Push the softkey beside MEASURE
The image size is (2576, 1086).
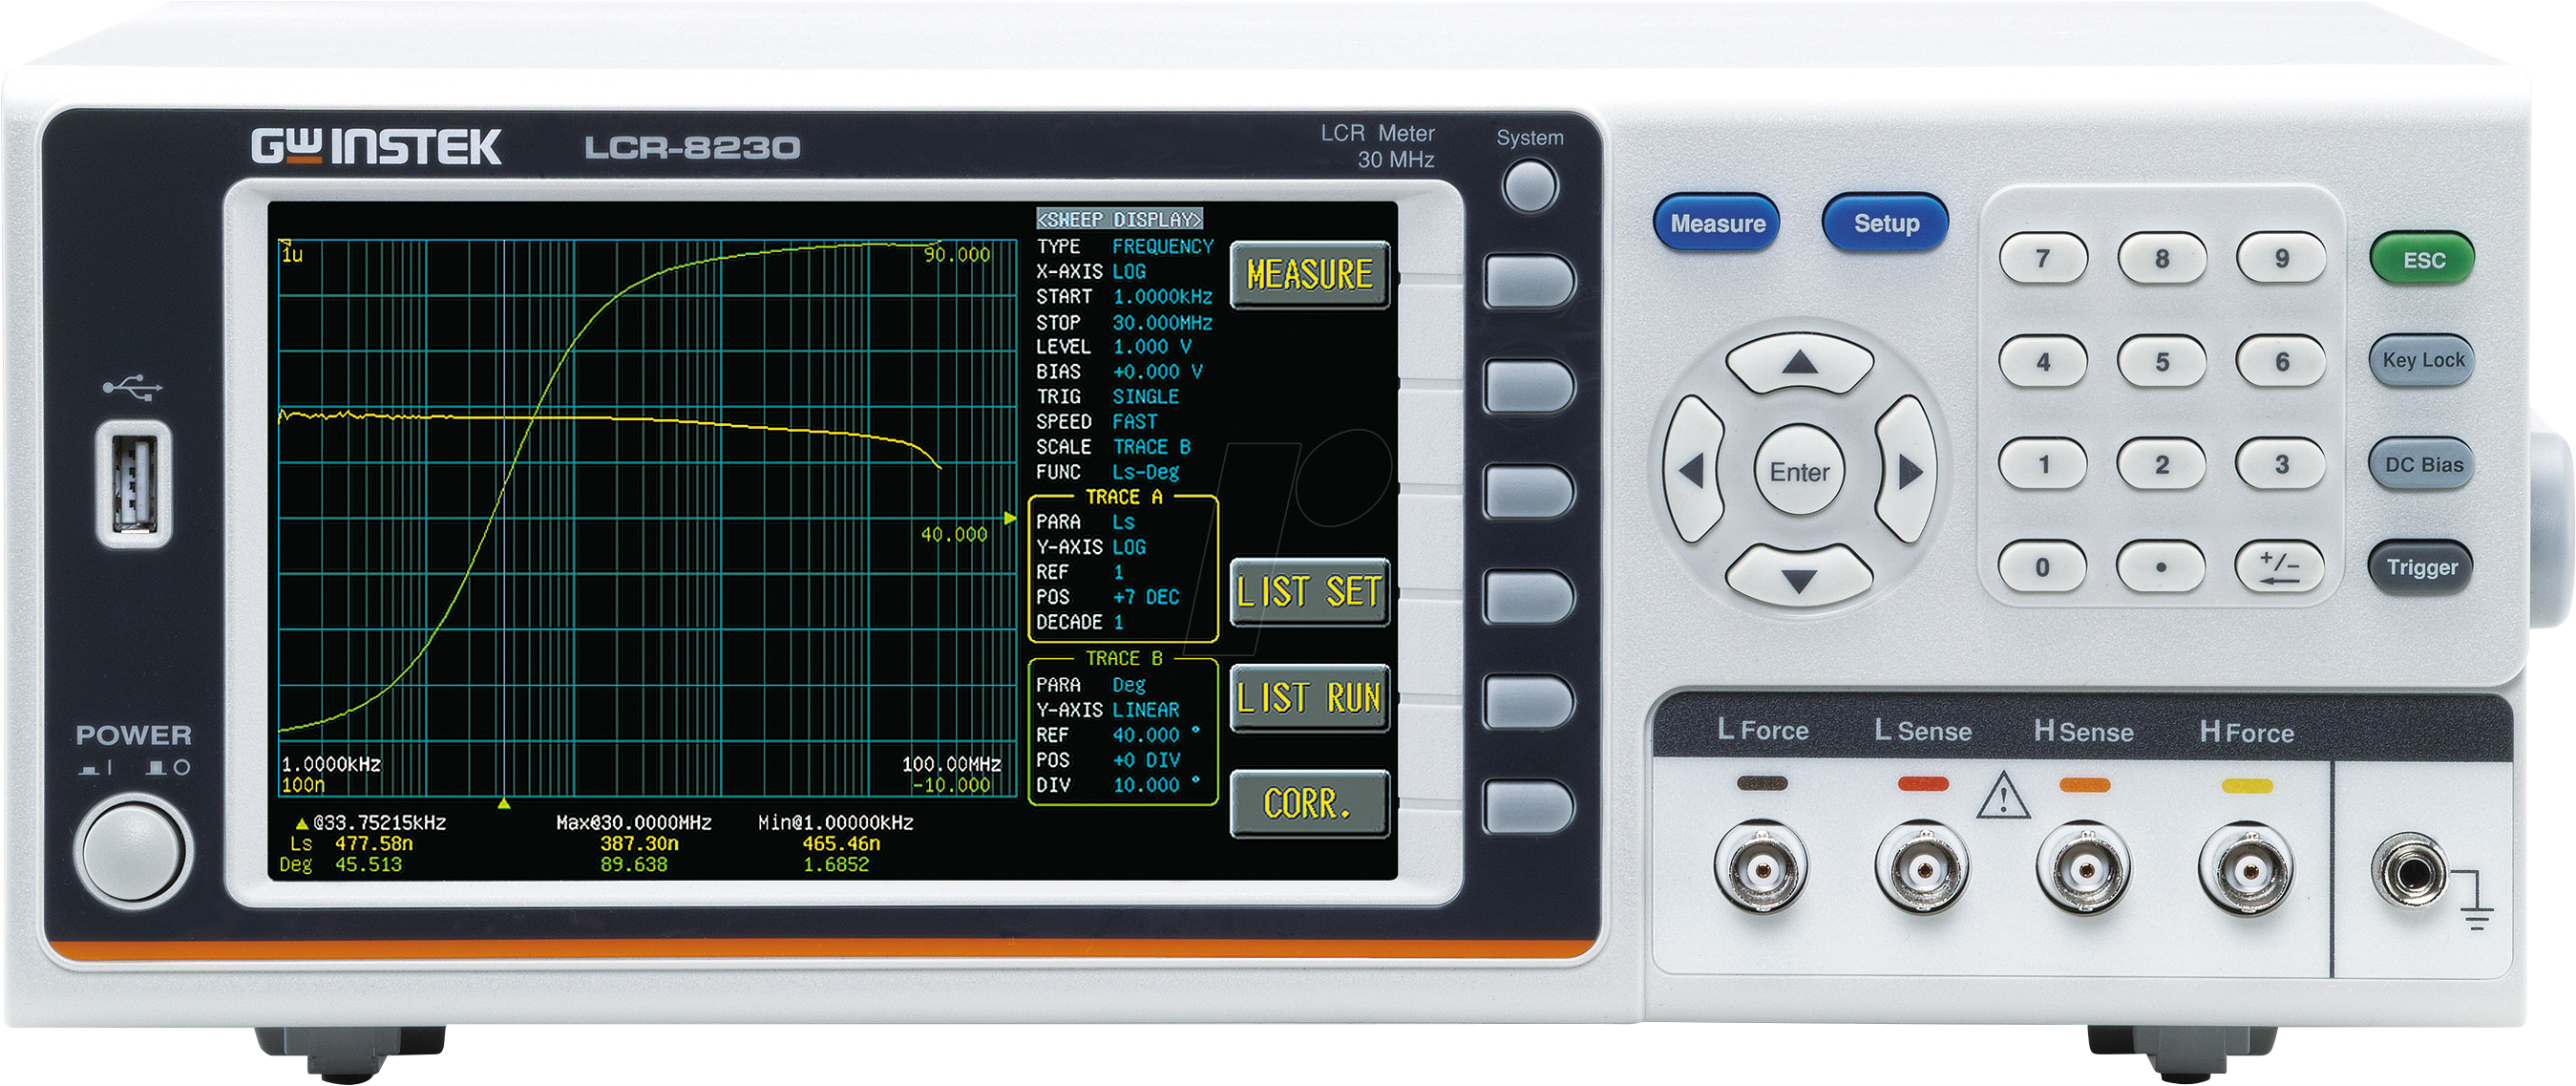tap(1528, 280)
